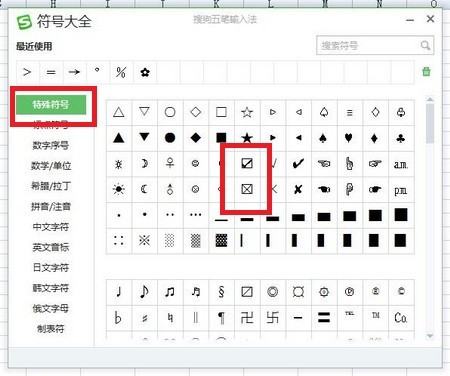Insert the Co. symbol
Viewport: 450px width, 376px height.
click(401, 318)
